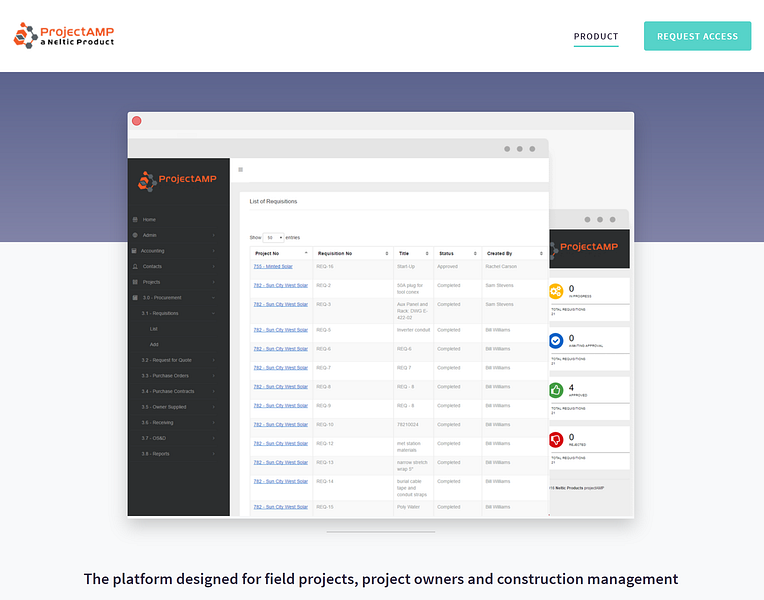Viewport: 764px width, 600px height.
Task: Click the ProjectAMP logo in the page header
Action: (64, 36)
